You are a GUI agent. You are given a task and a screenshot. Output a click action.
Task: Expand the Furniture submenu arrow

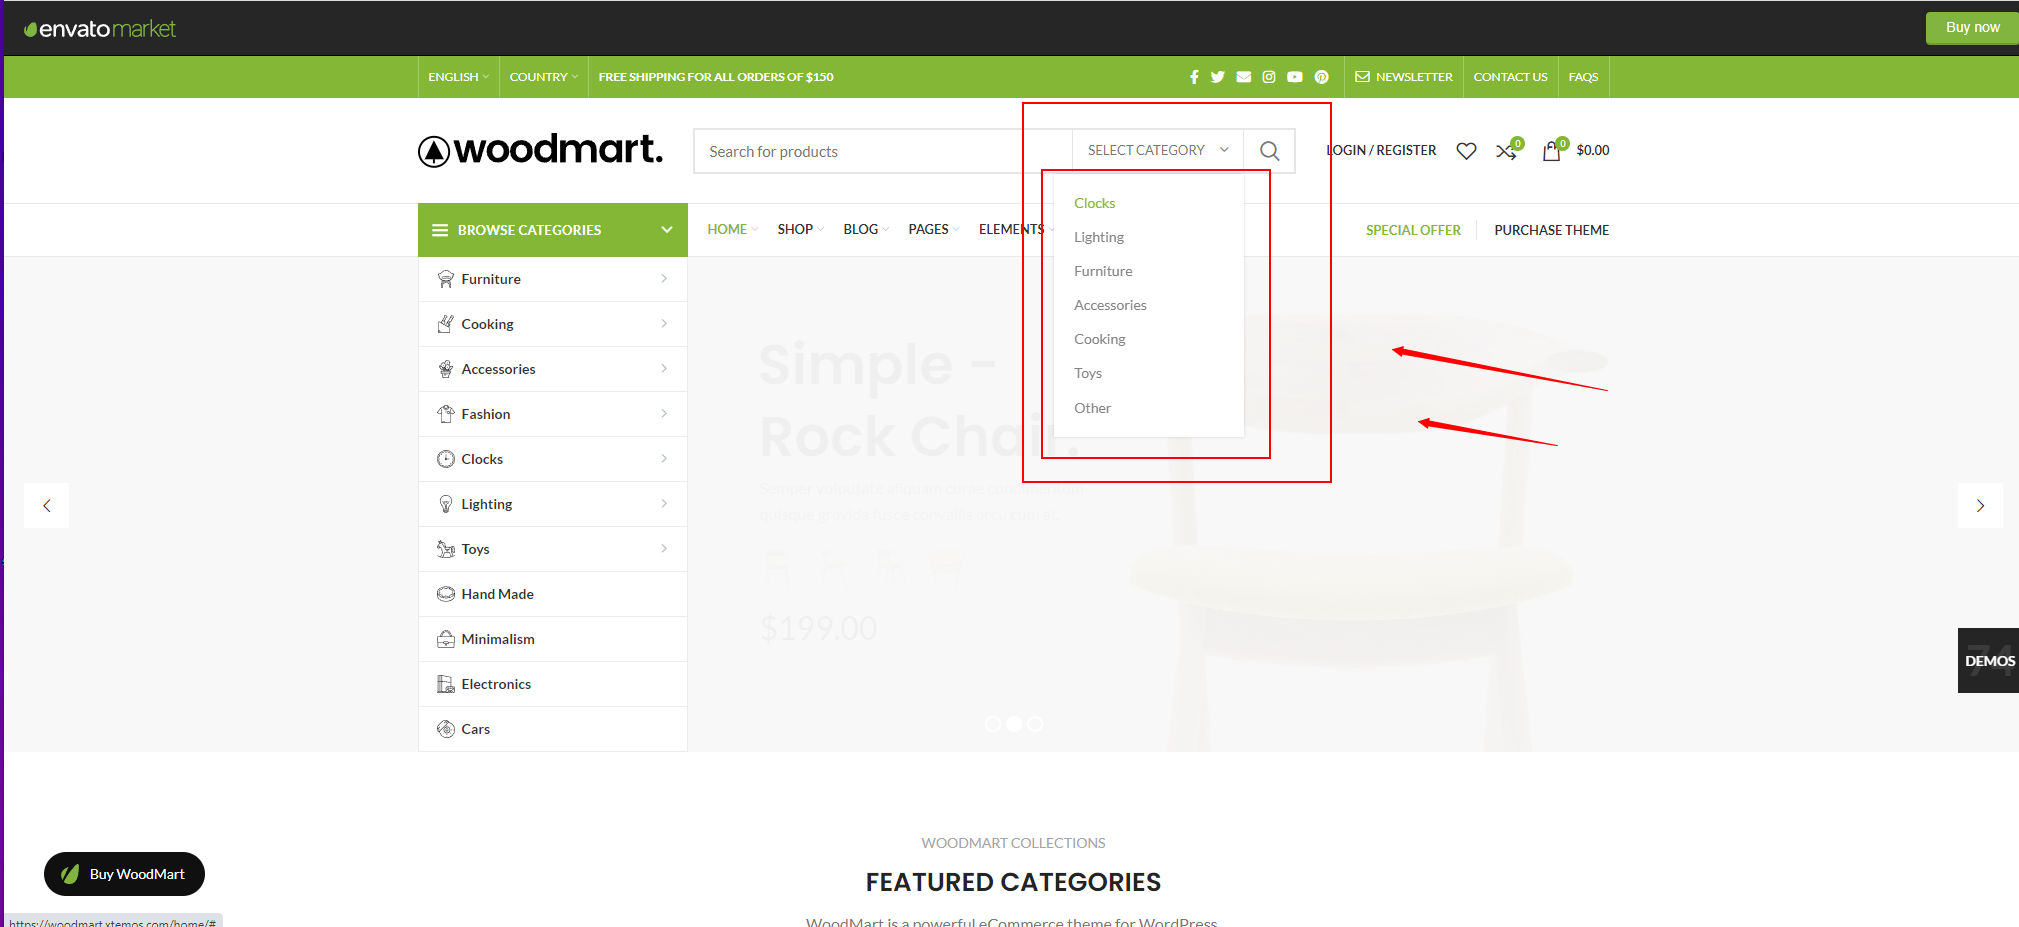tap(664, 279)
